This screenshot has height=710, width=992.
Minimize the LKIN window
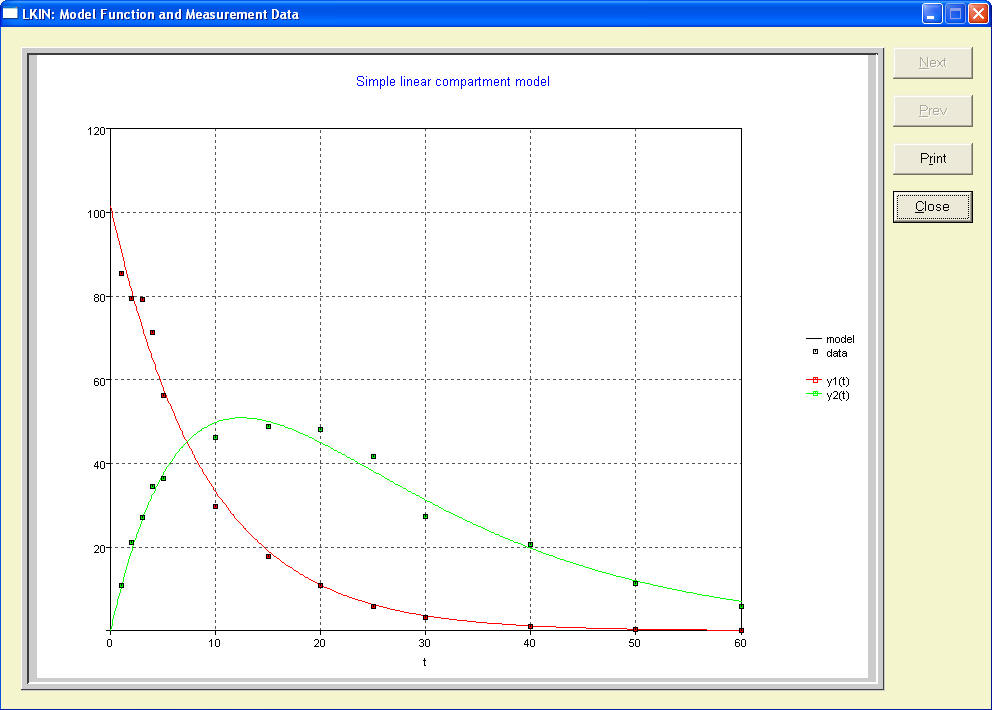click(x=932, y=14)
